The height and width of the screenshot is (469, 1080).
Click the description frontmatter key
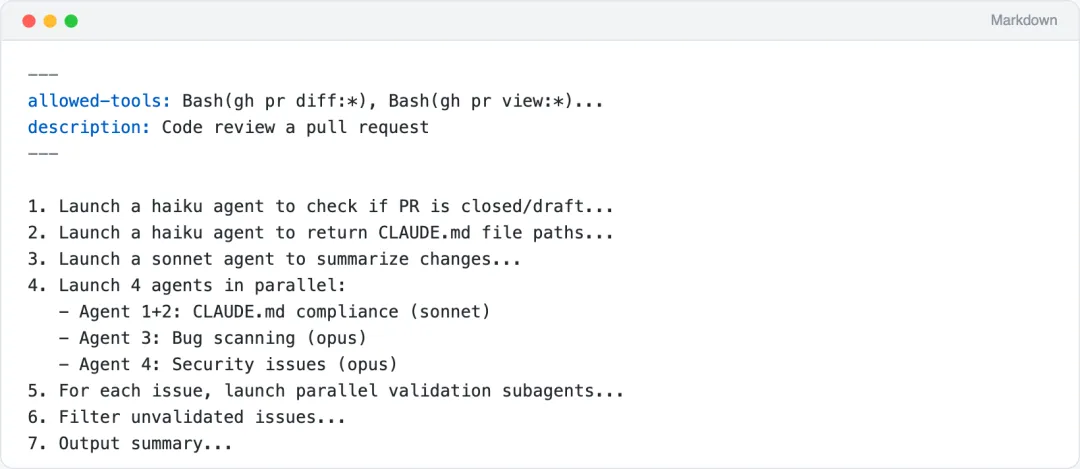point(90,127)
